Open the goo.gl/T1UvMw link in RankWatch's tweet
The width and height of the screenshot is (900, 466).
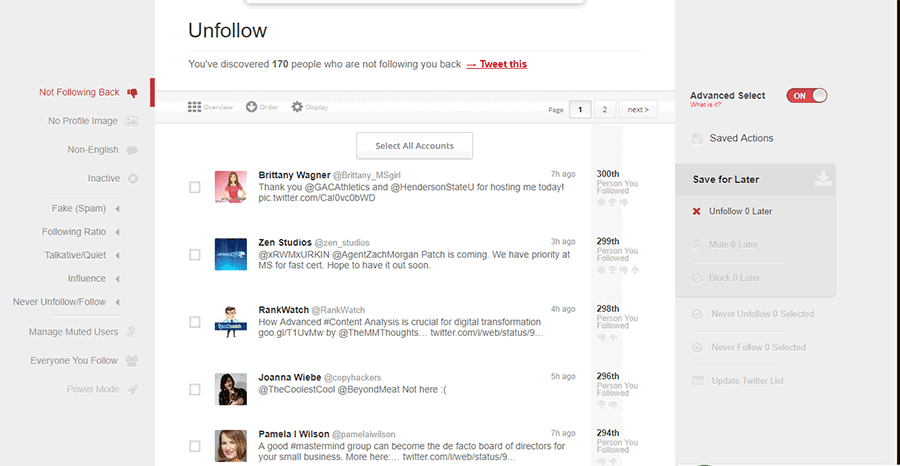[286, 333]
